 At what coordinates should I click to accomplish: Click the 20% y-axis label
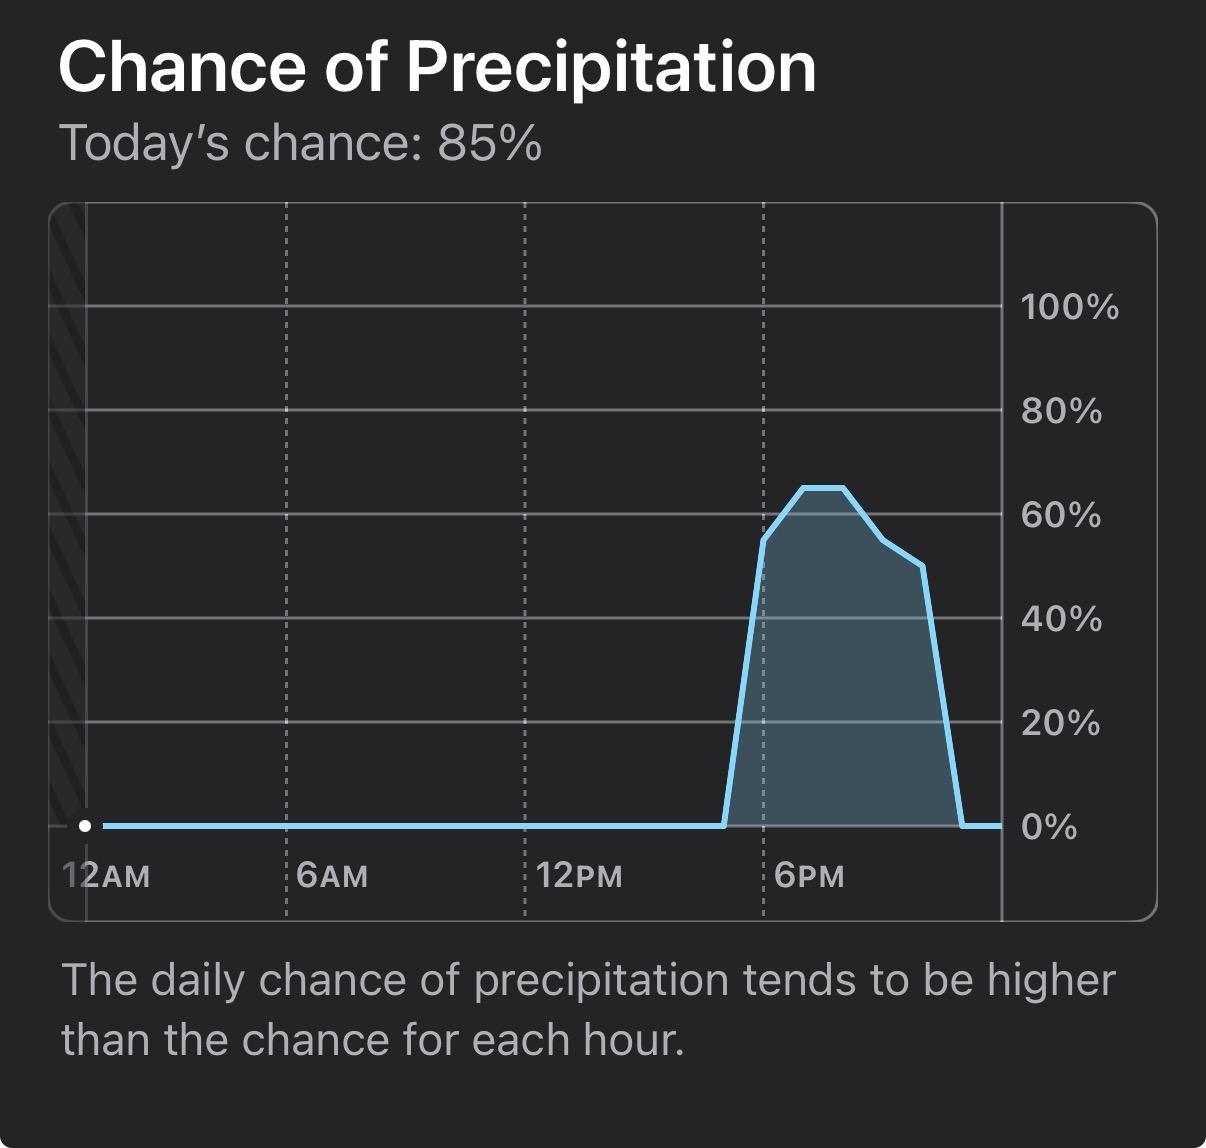[1060, 723]
